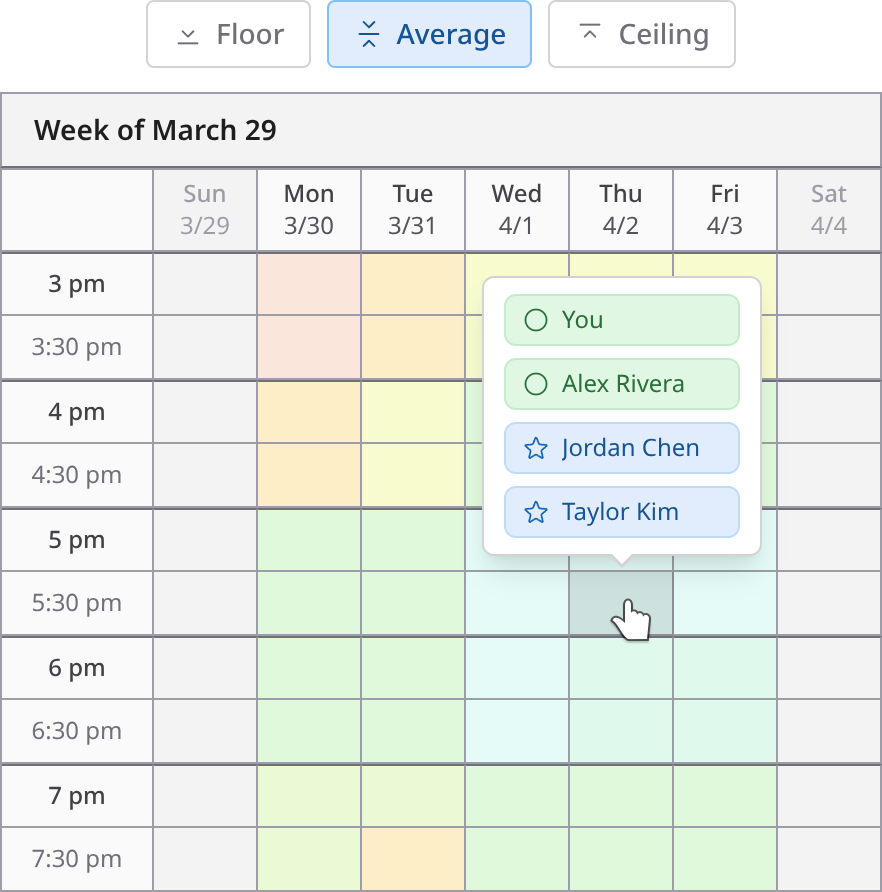The height and width of the screenshot is (892, 882).
Task: Toggle Alex Rivera's availability entry
Action: tap(621, 384)
